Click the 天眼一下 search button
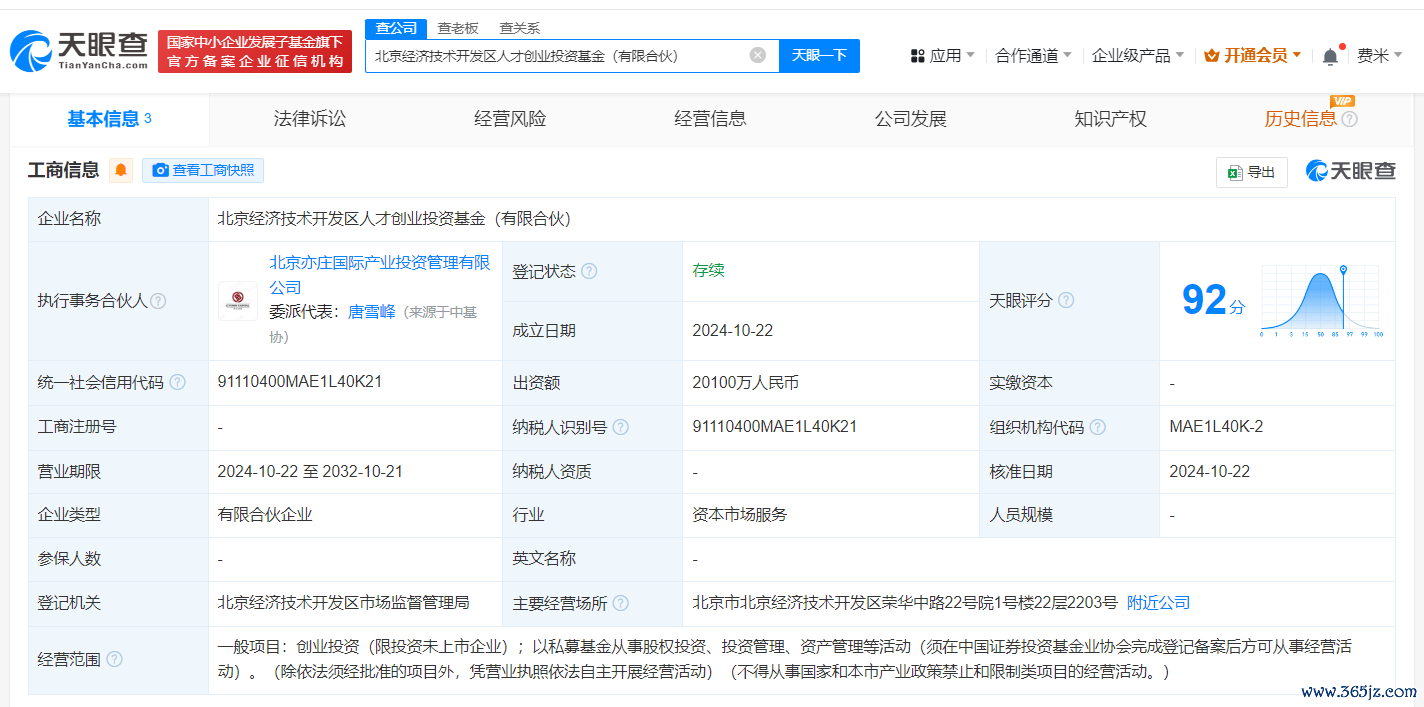1424x707 pixels. click(819, 56)
